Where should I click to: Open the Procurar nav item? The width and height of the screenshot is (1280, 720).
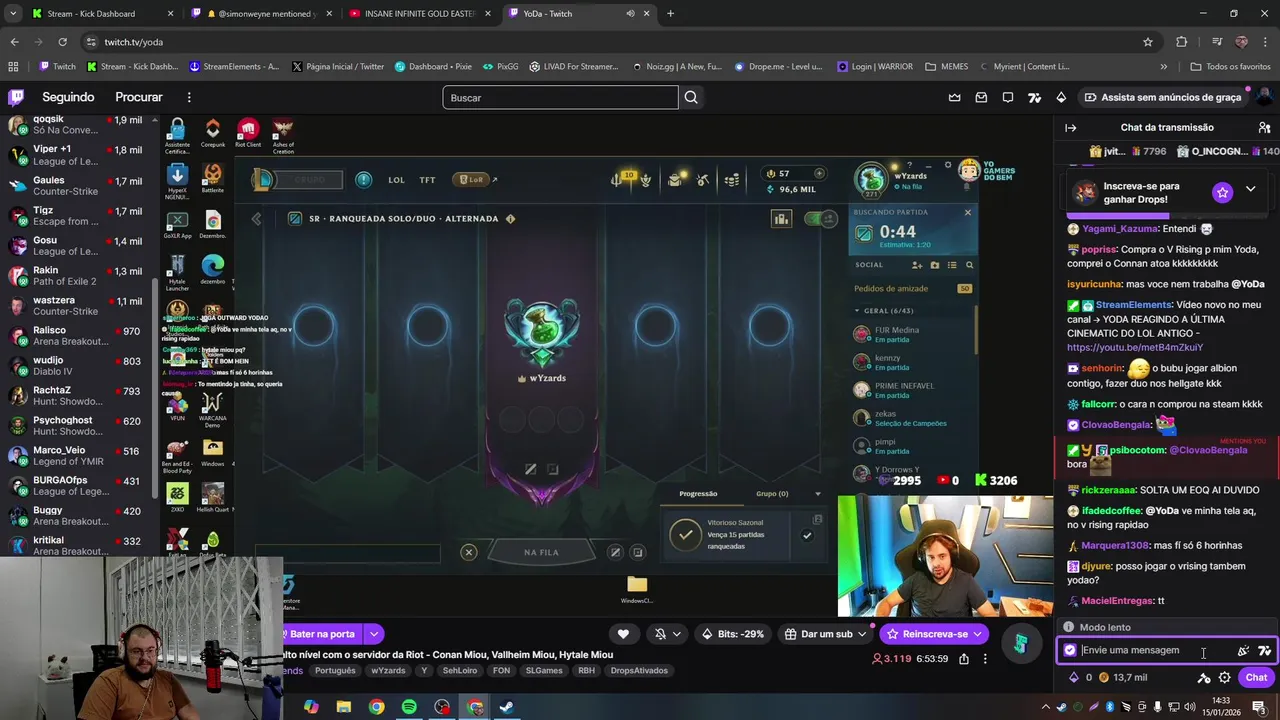point(139,97)
